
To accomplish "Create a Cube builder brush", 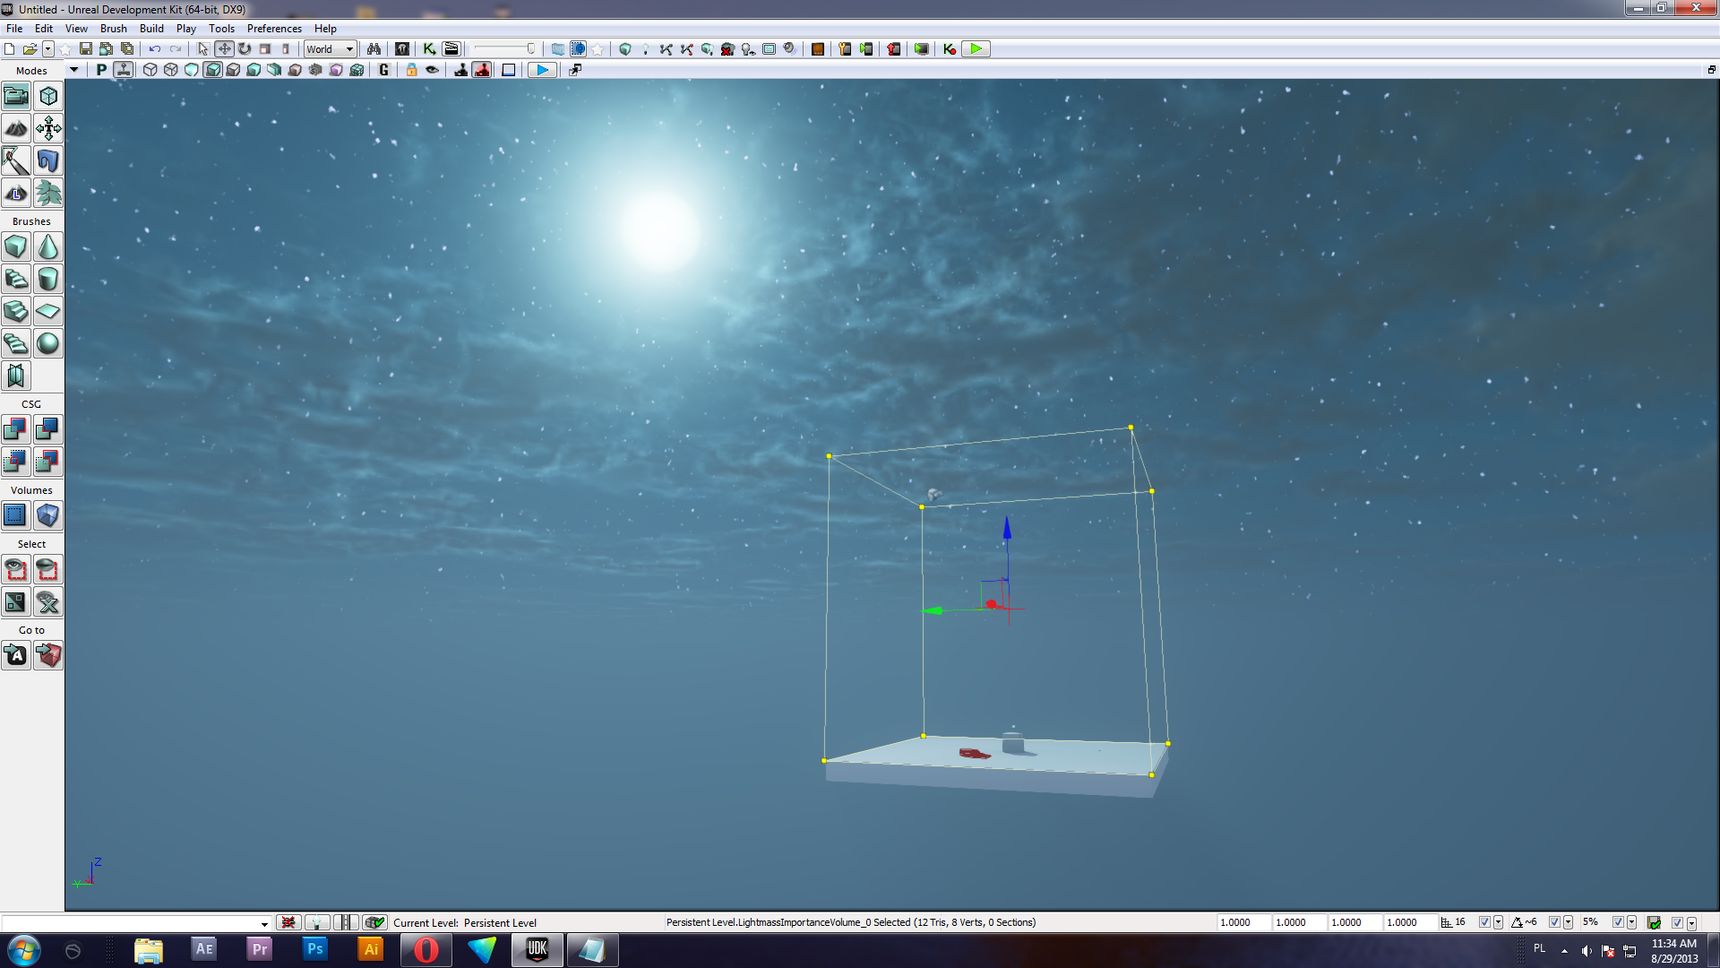I will [16, 247].
